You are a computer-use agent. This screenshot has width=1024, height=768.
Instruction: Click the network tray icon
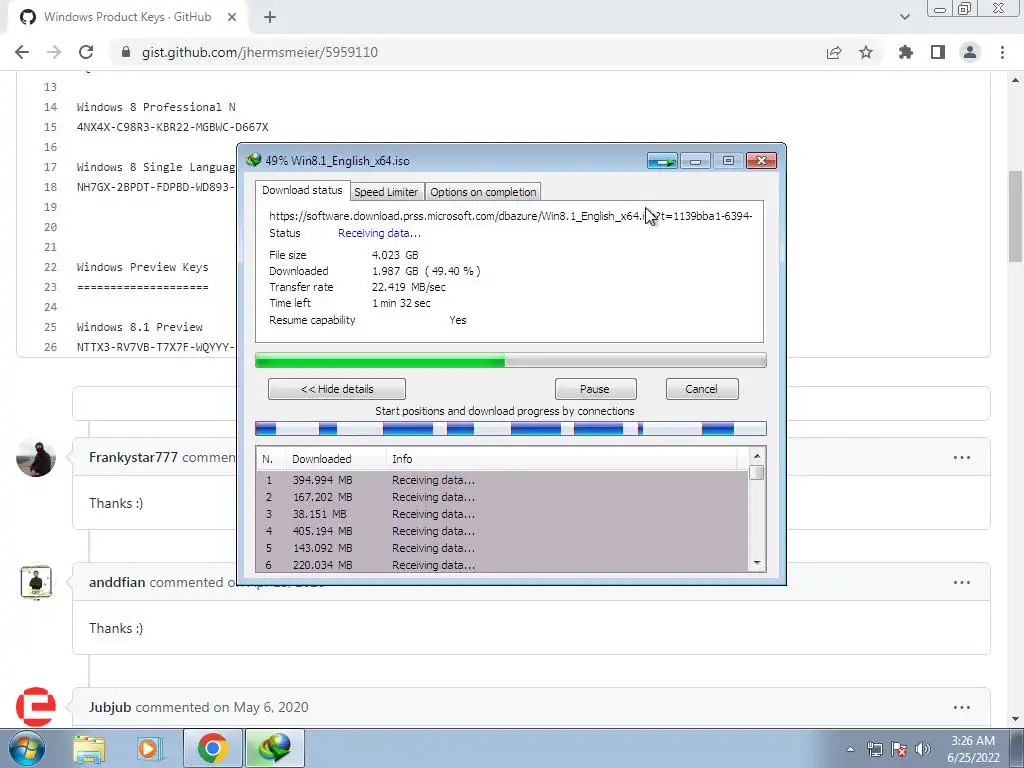pyautogui.click(x=874, y=749)
